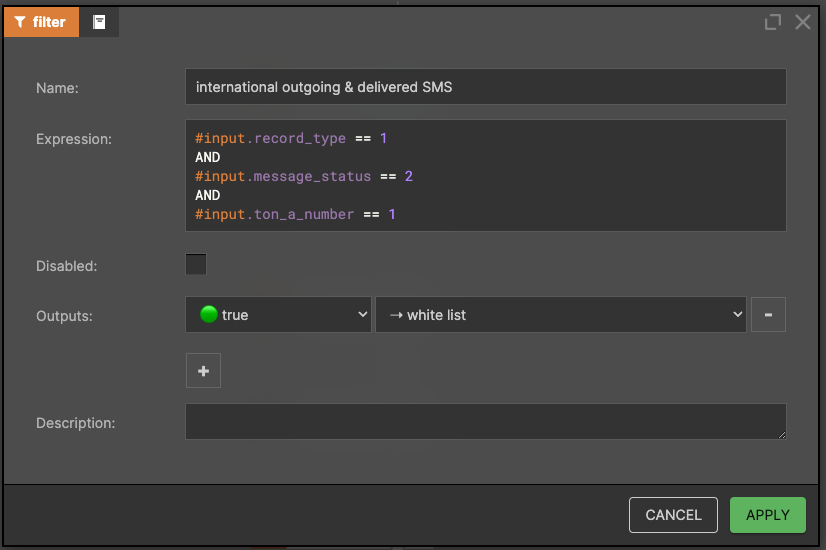Open the documentation notes tab icon
Screen dimensions: 826x550
tap(99, 22)
